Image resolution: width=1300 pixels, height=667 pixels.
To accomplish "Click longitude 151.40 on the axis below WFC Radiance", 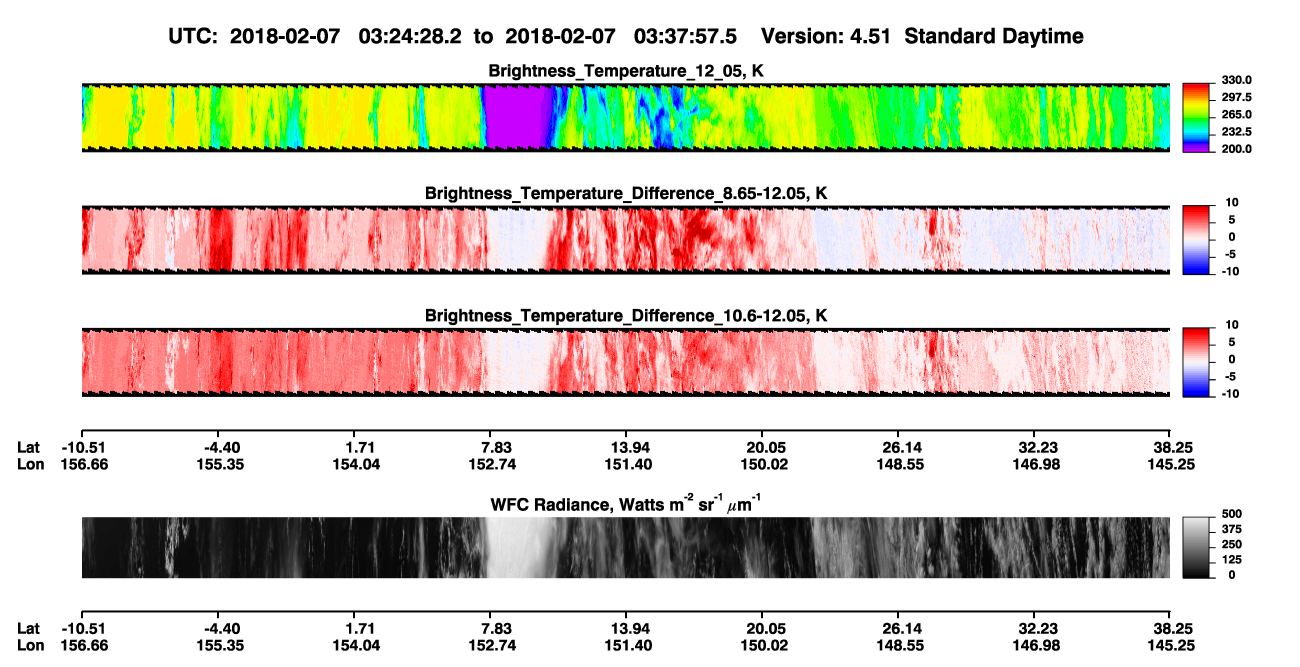I will (628, 645).
